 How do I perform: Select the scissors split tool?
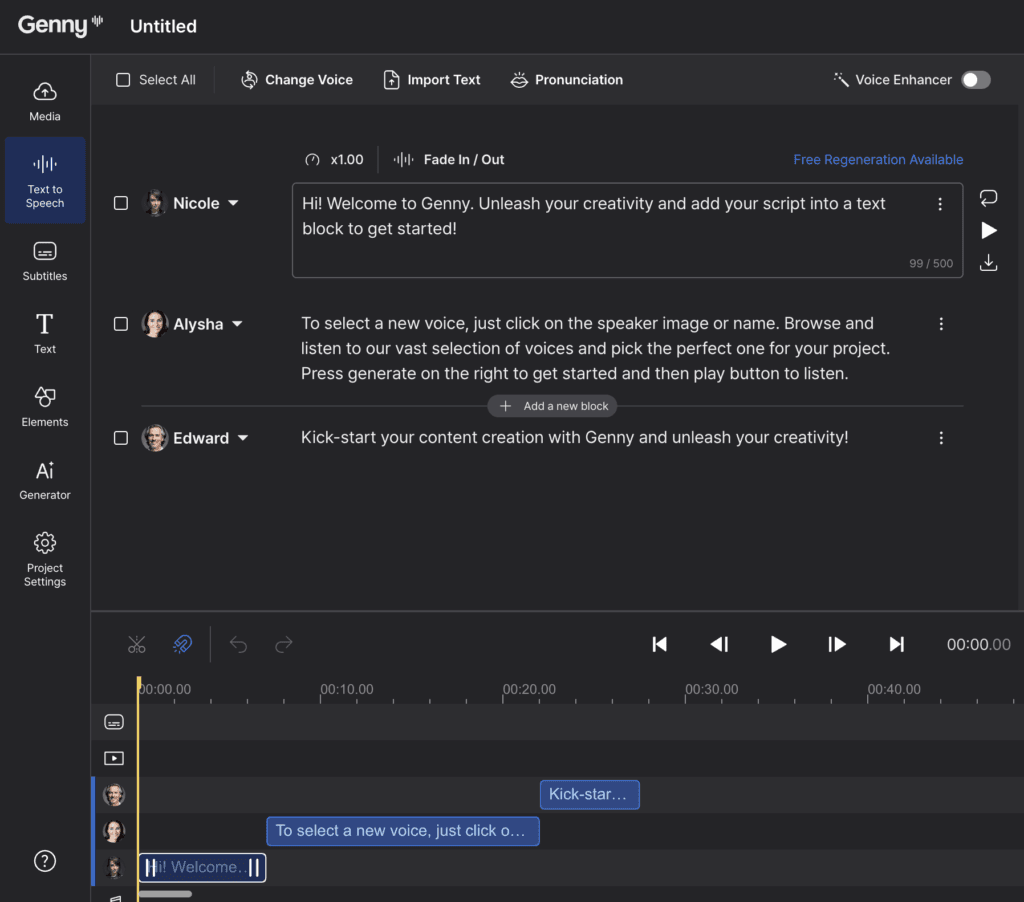136,645
